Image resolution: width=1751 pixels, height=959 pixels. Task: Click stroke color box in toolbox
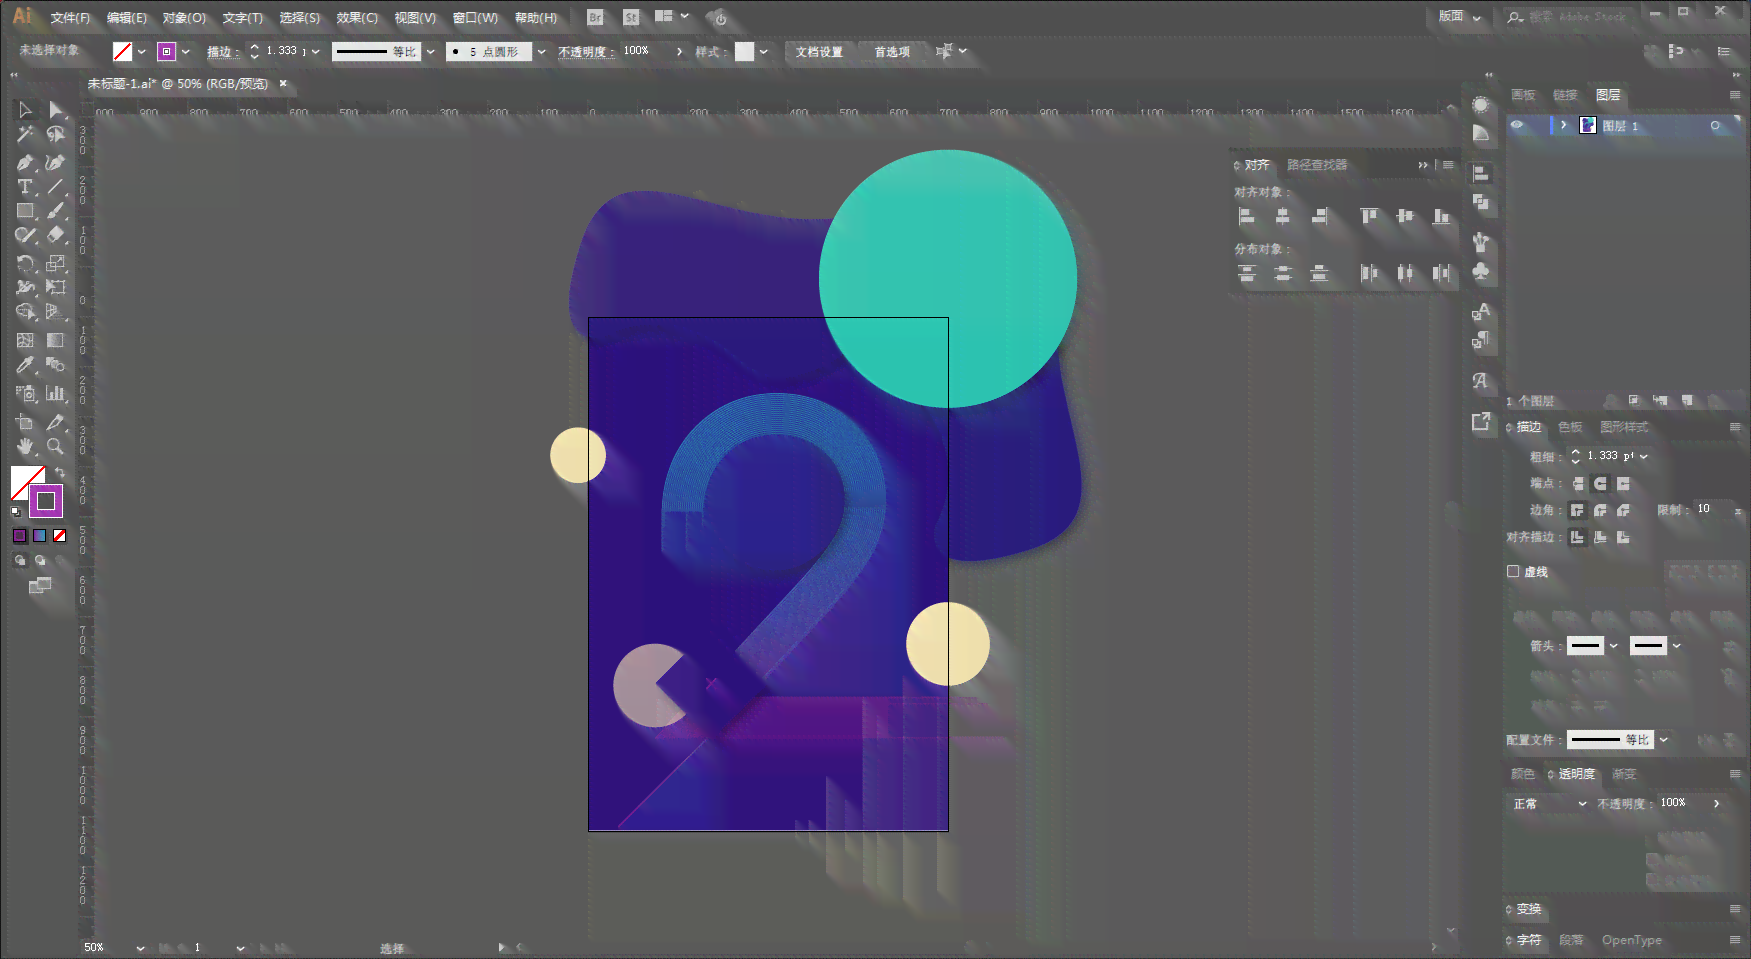click(x=46, y=501)
